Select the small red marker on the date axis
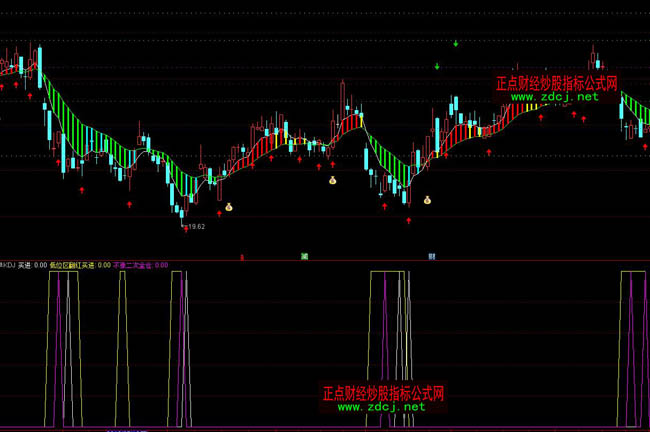The height and width of the screenshot is (432, 650). tap(242, 256)
